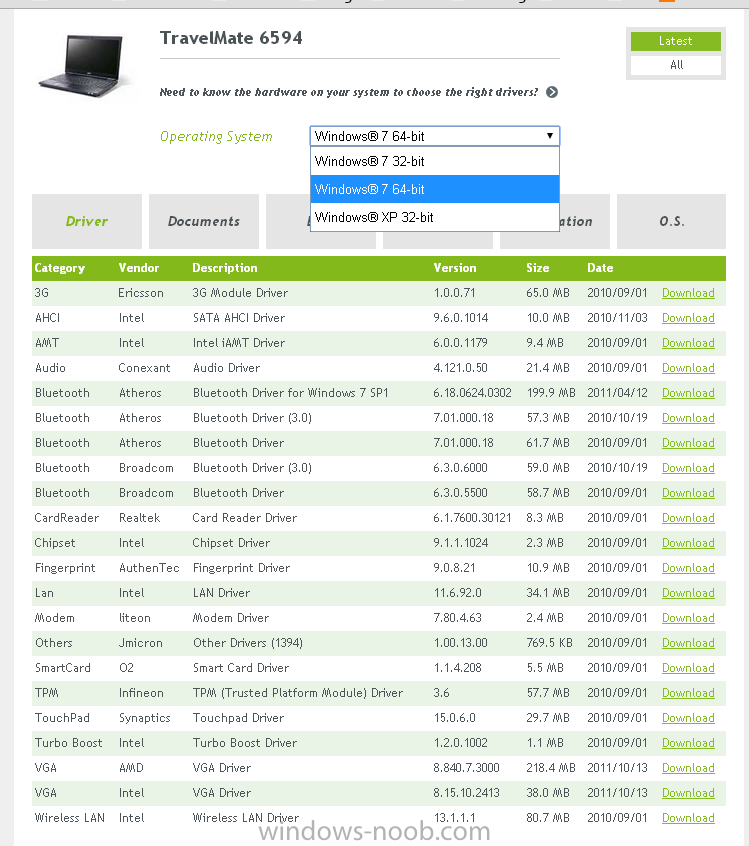
Task: Expand the Operating System dropdown arrow
Action: (549, 136)
